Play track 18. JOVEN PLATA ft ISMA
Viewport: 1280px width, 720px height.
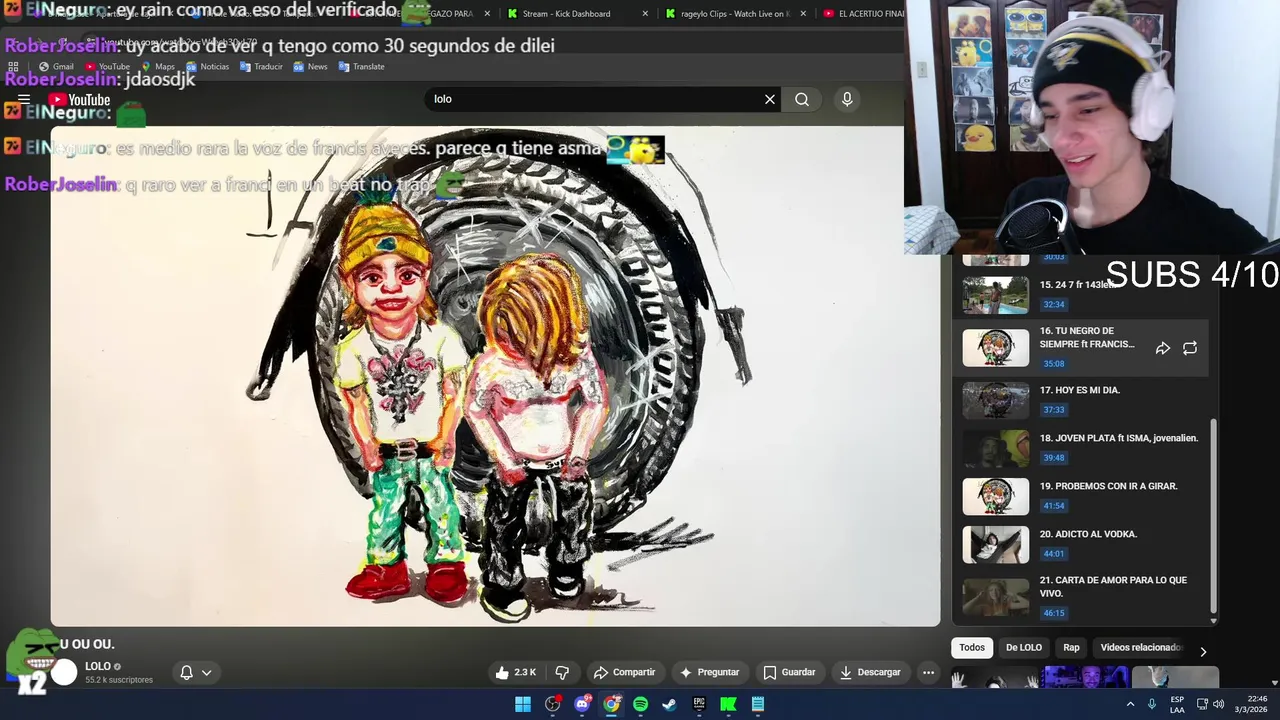tap(1080, 447)
